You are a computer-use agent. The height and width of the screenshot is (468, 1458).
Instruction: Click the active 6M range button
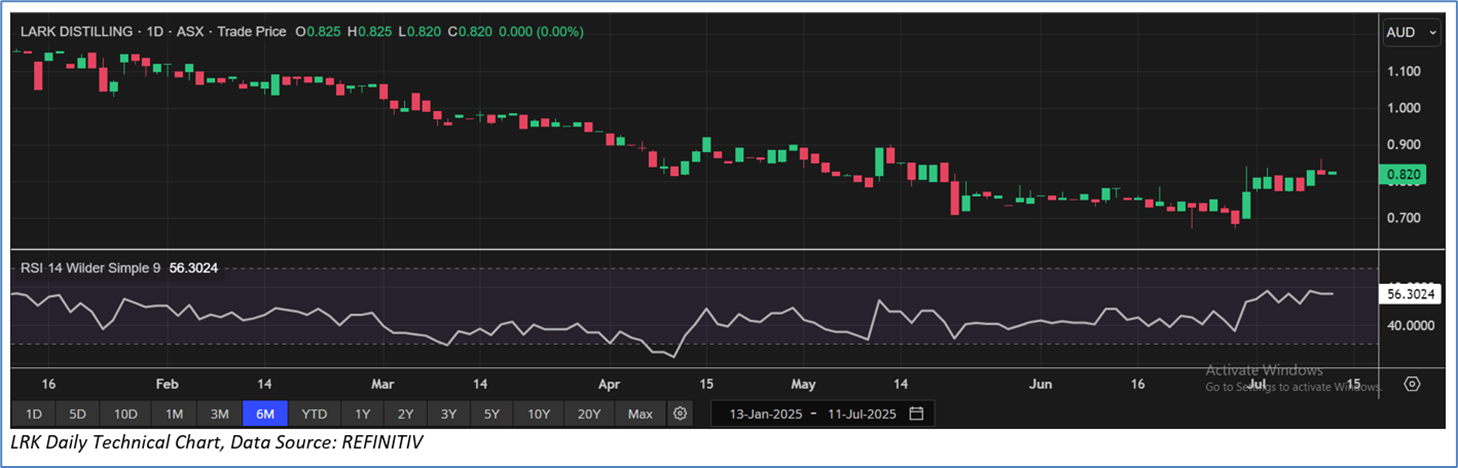click(265, 414)
